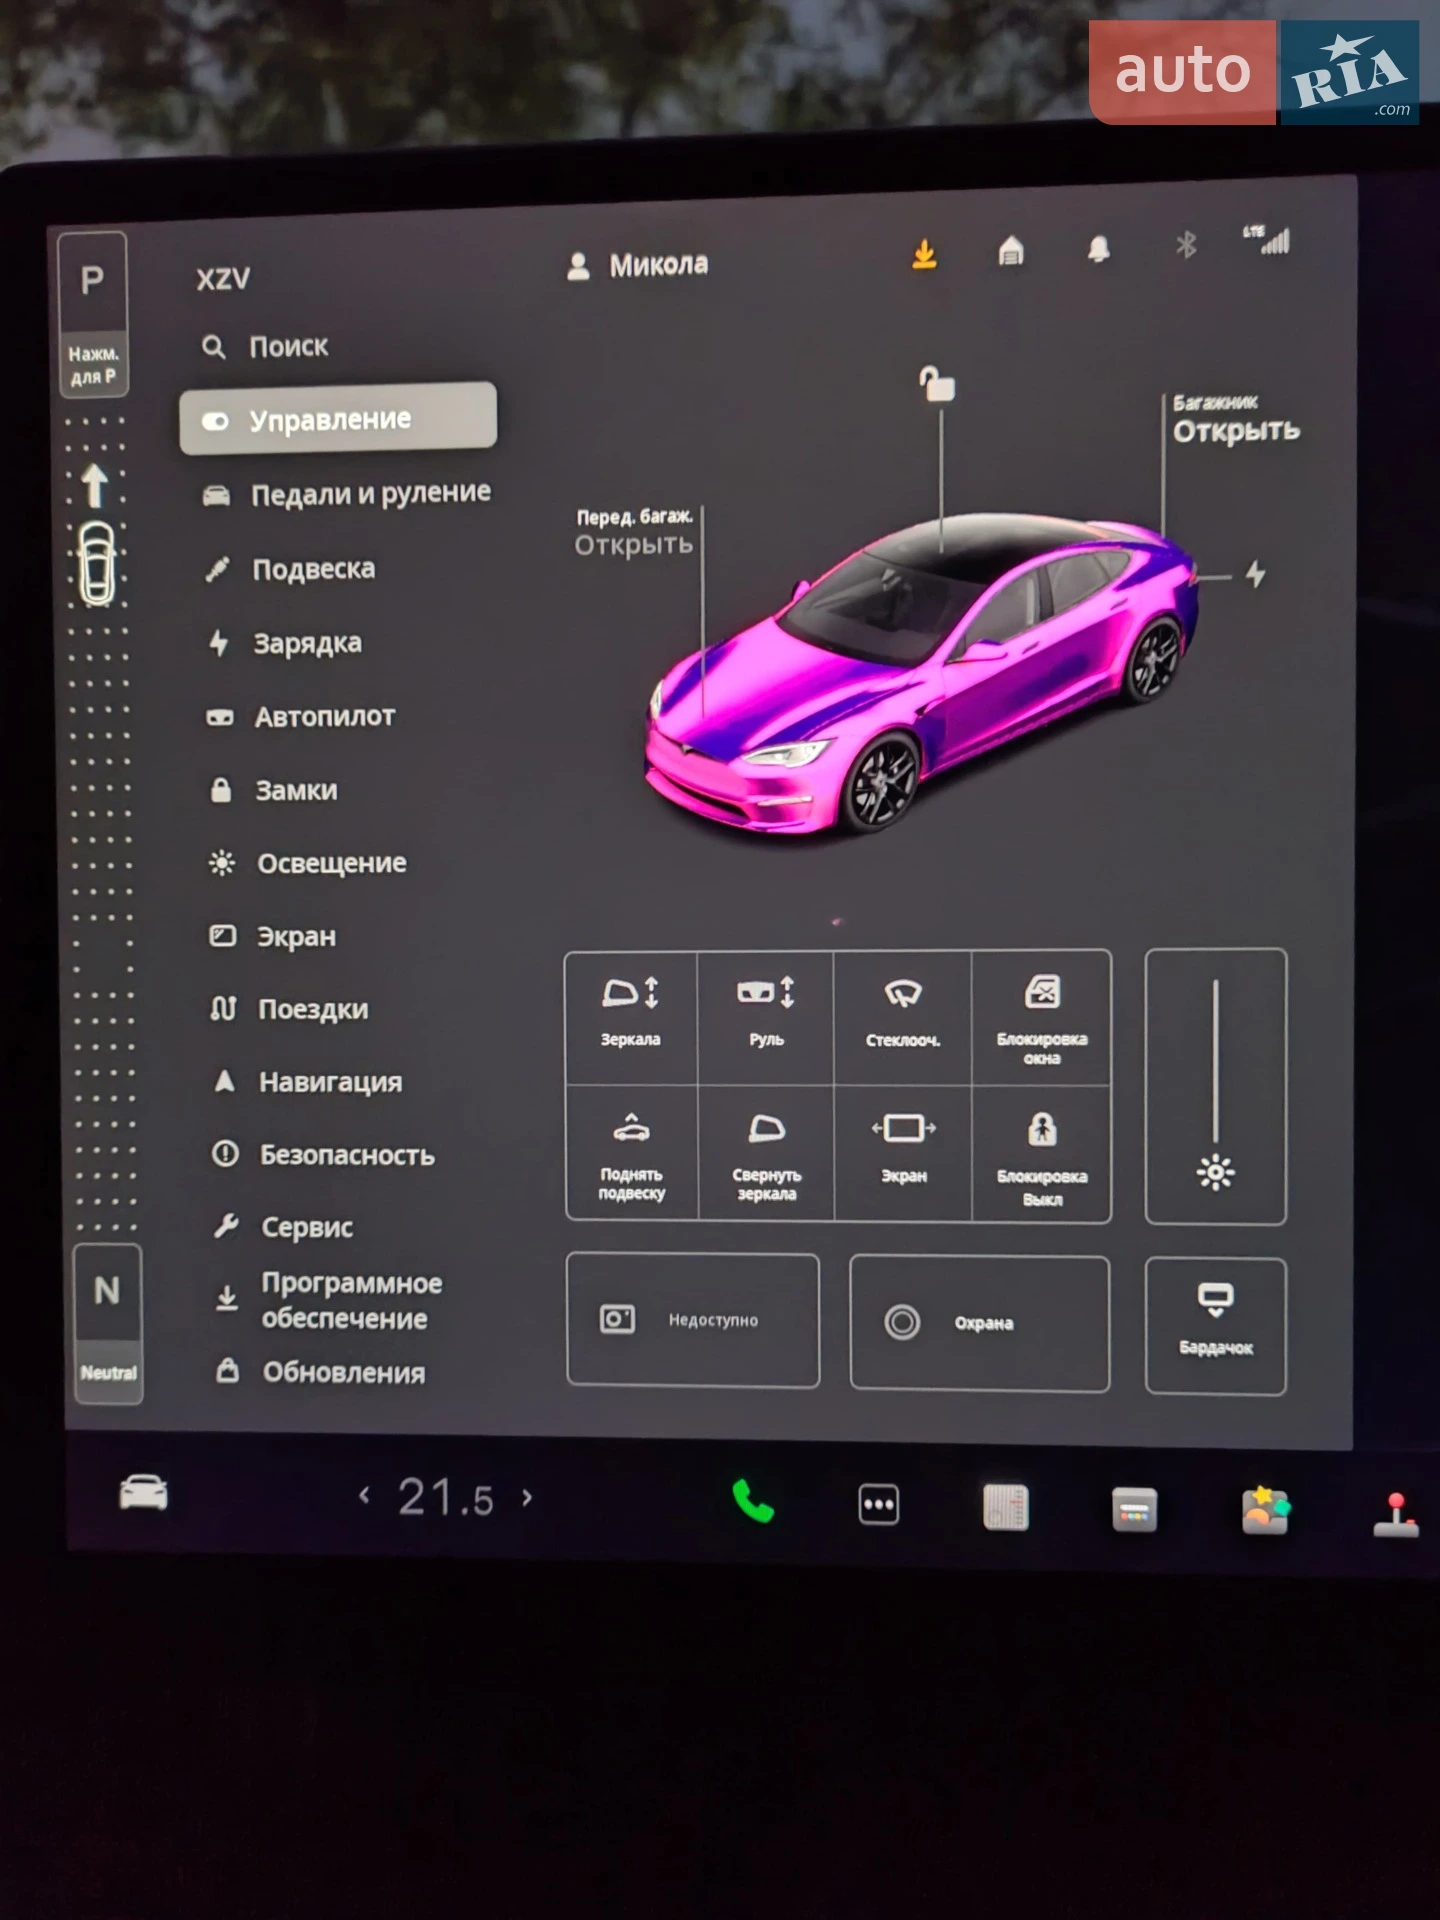
Task: Toggle child lock Блокировка Выкл
Action: click(x=1041, y=1154)
